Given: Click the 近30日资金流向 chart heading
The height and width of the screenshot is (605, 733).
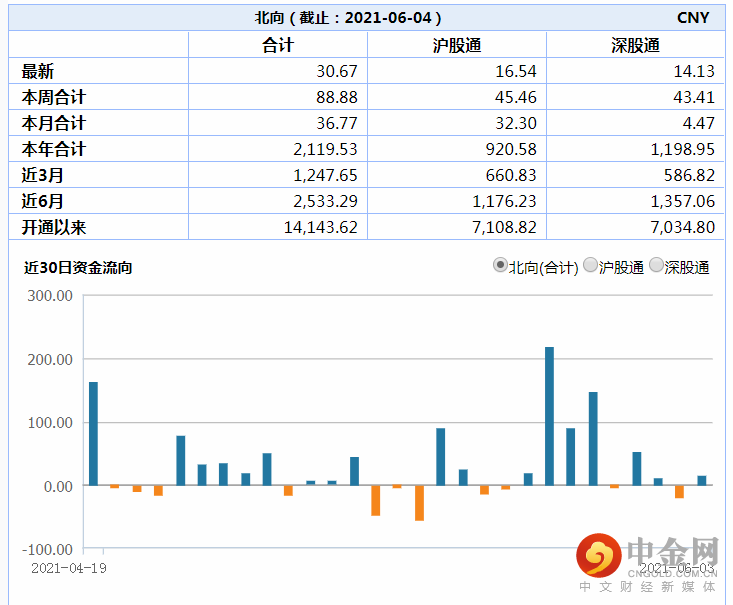Looking at the screenshot, I should tap(77, 268).
